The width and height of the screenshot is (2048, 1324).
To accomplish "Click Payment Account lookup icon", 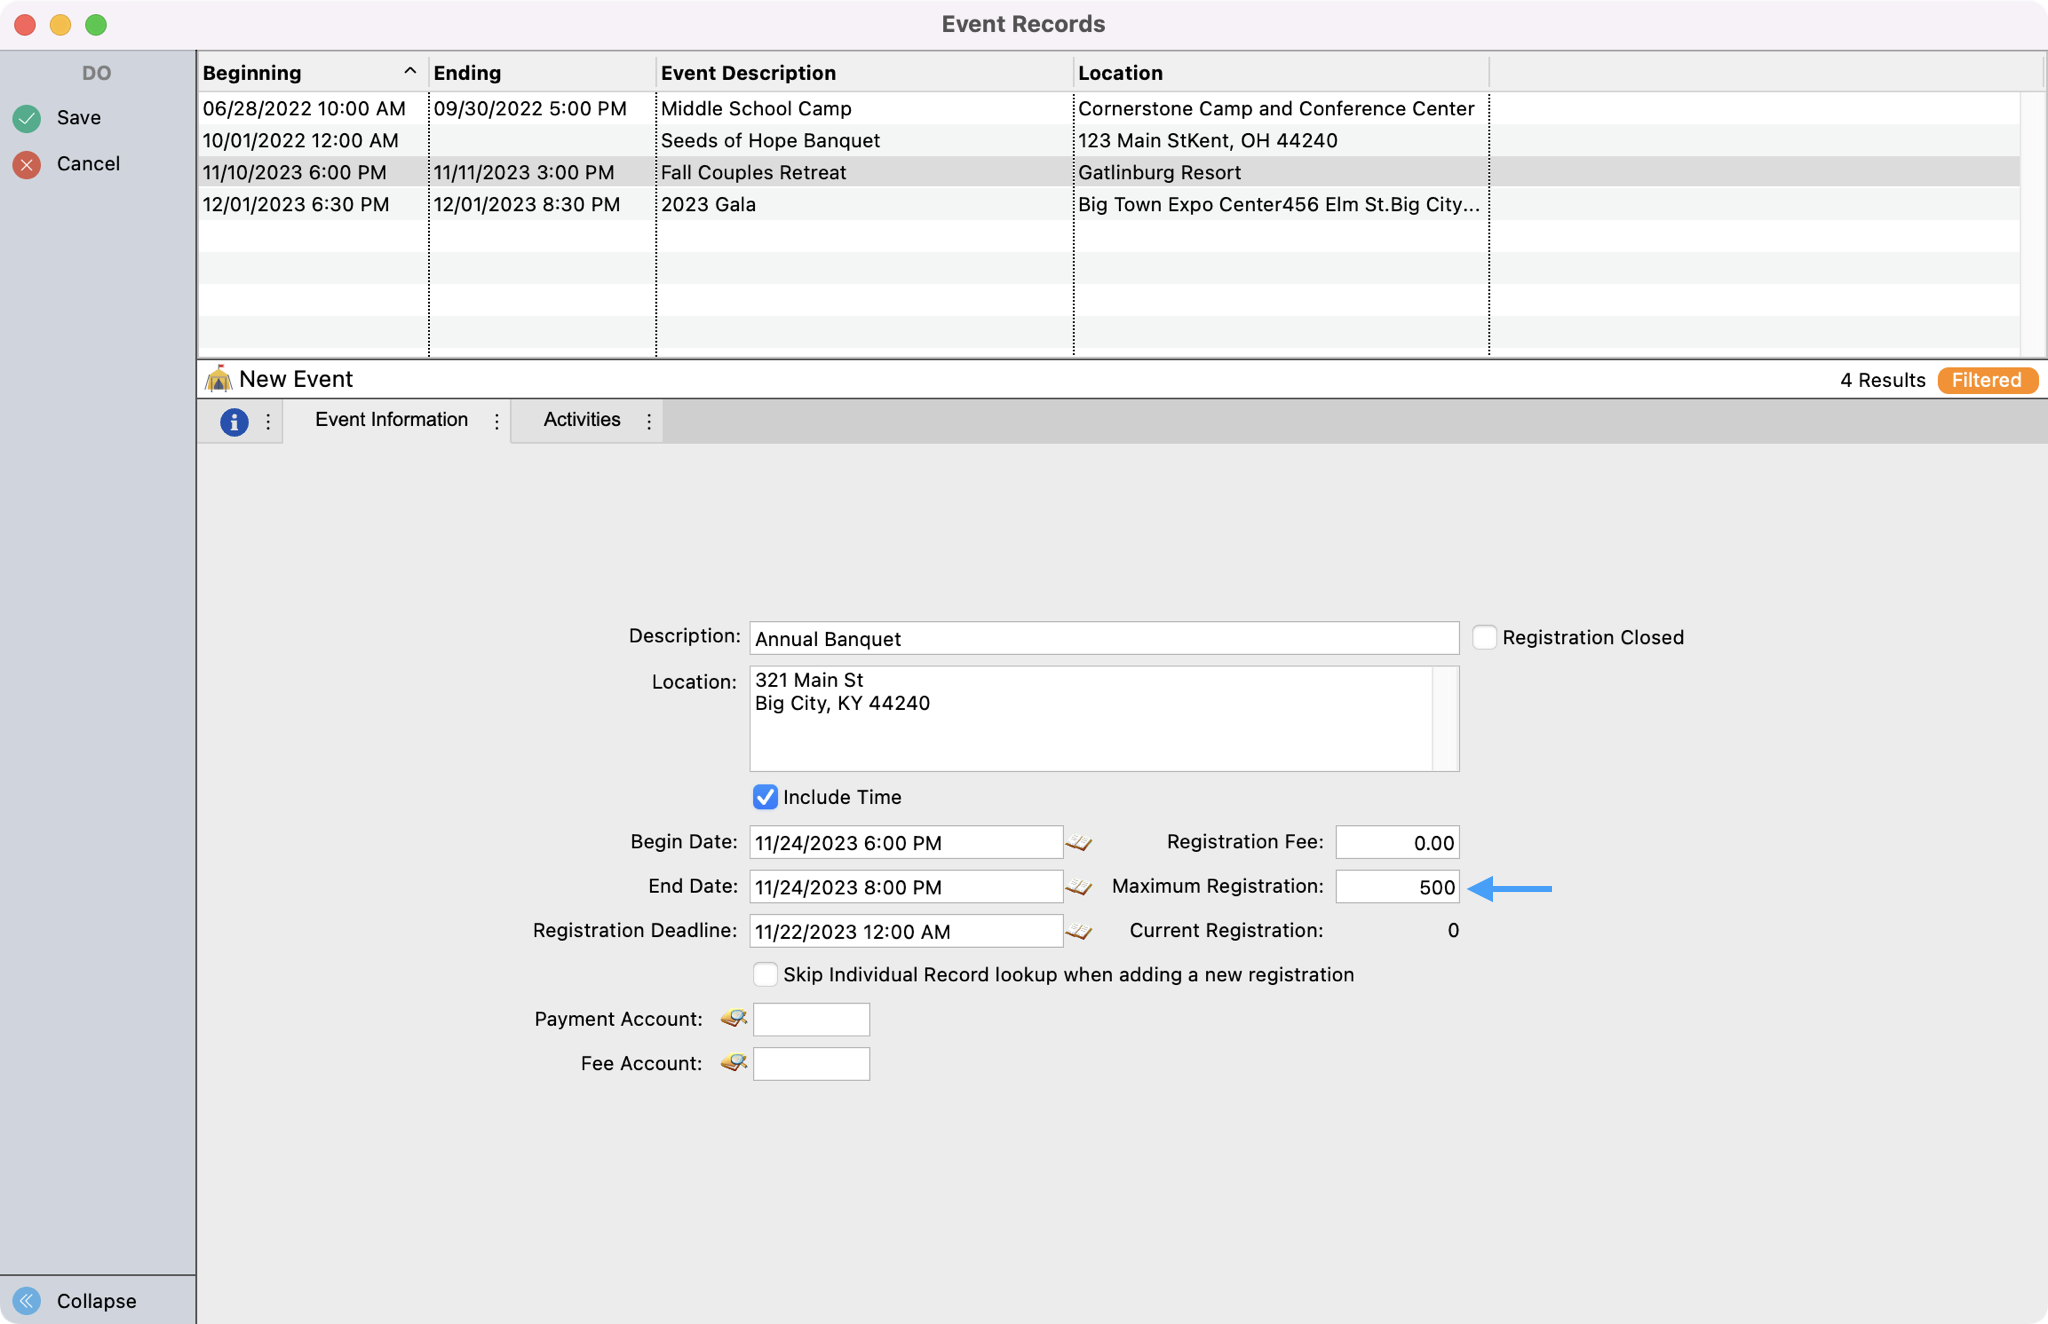I will [733, 1019].
